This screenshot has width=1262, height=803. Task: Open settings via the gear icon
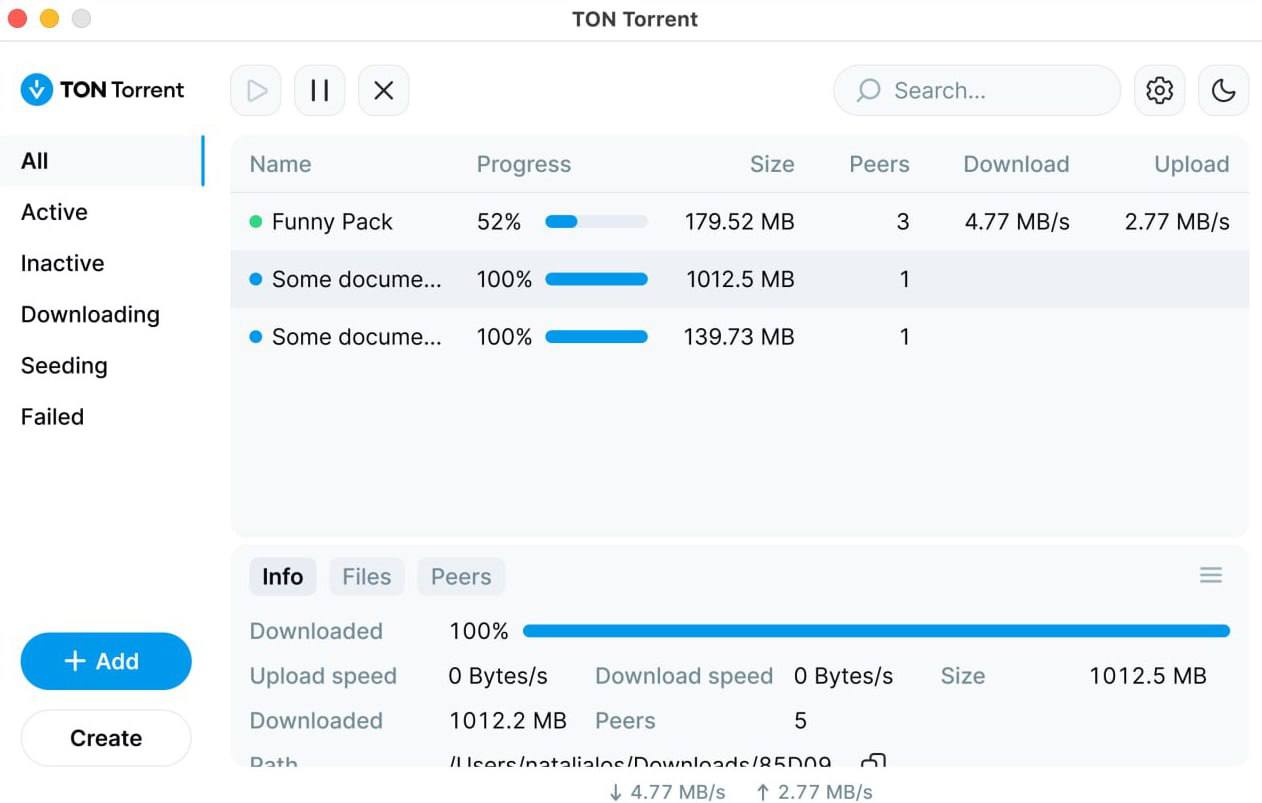pos(1159,91)
